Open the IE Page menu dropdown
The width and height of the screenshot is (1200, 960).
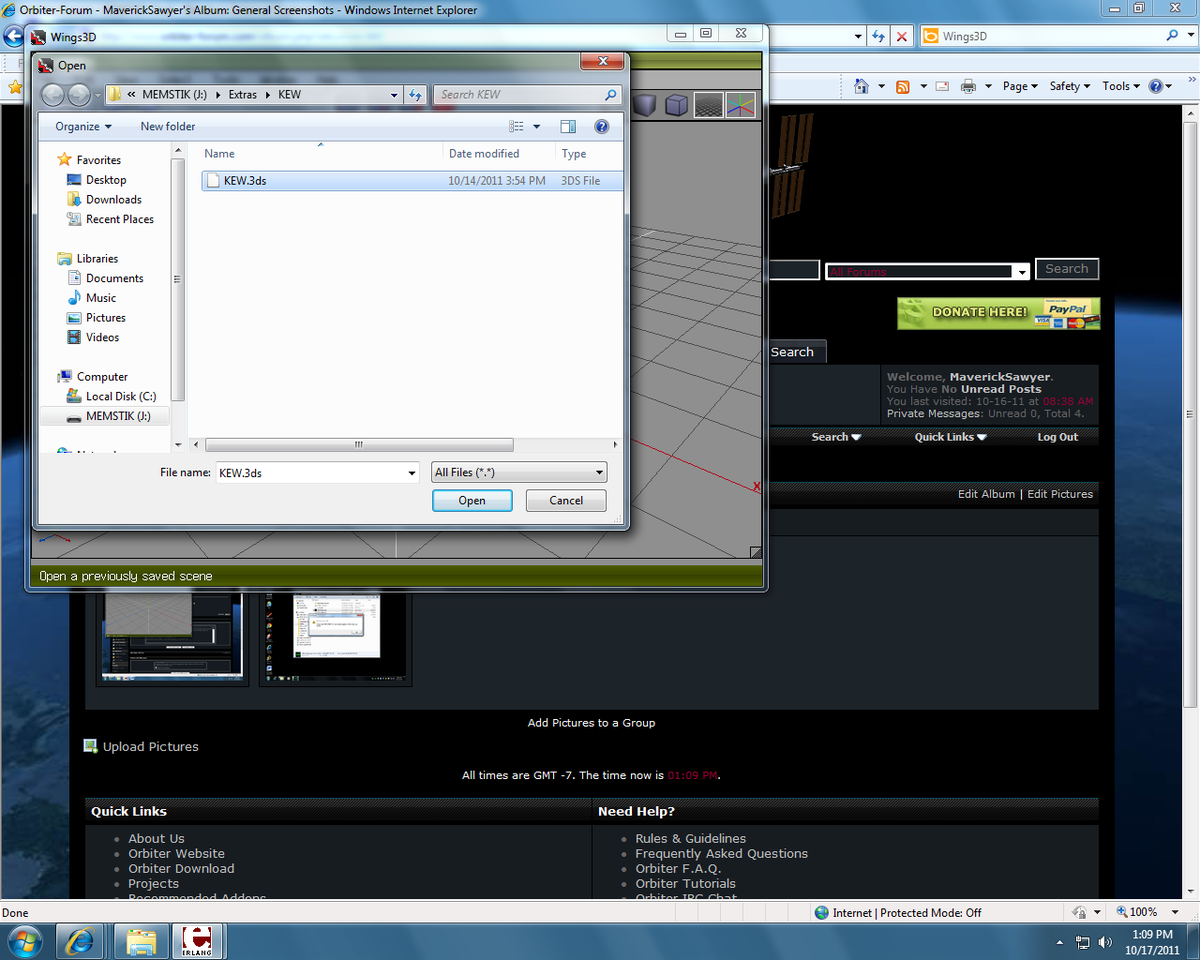[1020, 86]
